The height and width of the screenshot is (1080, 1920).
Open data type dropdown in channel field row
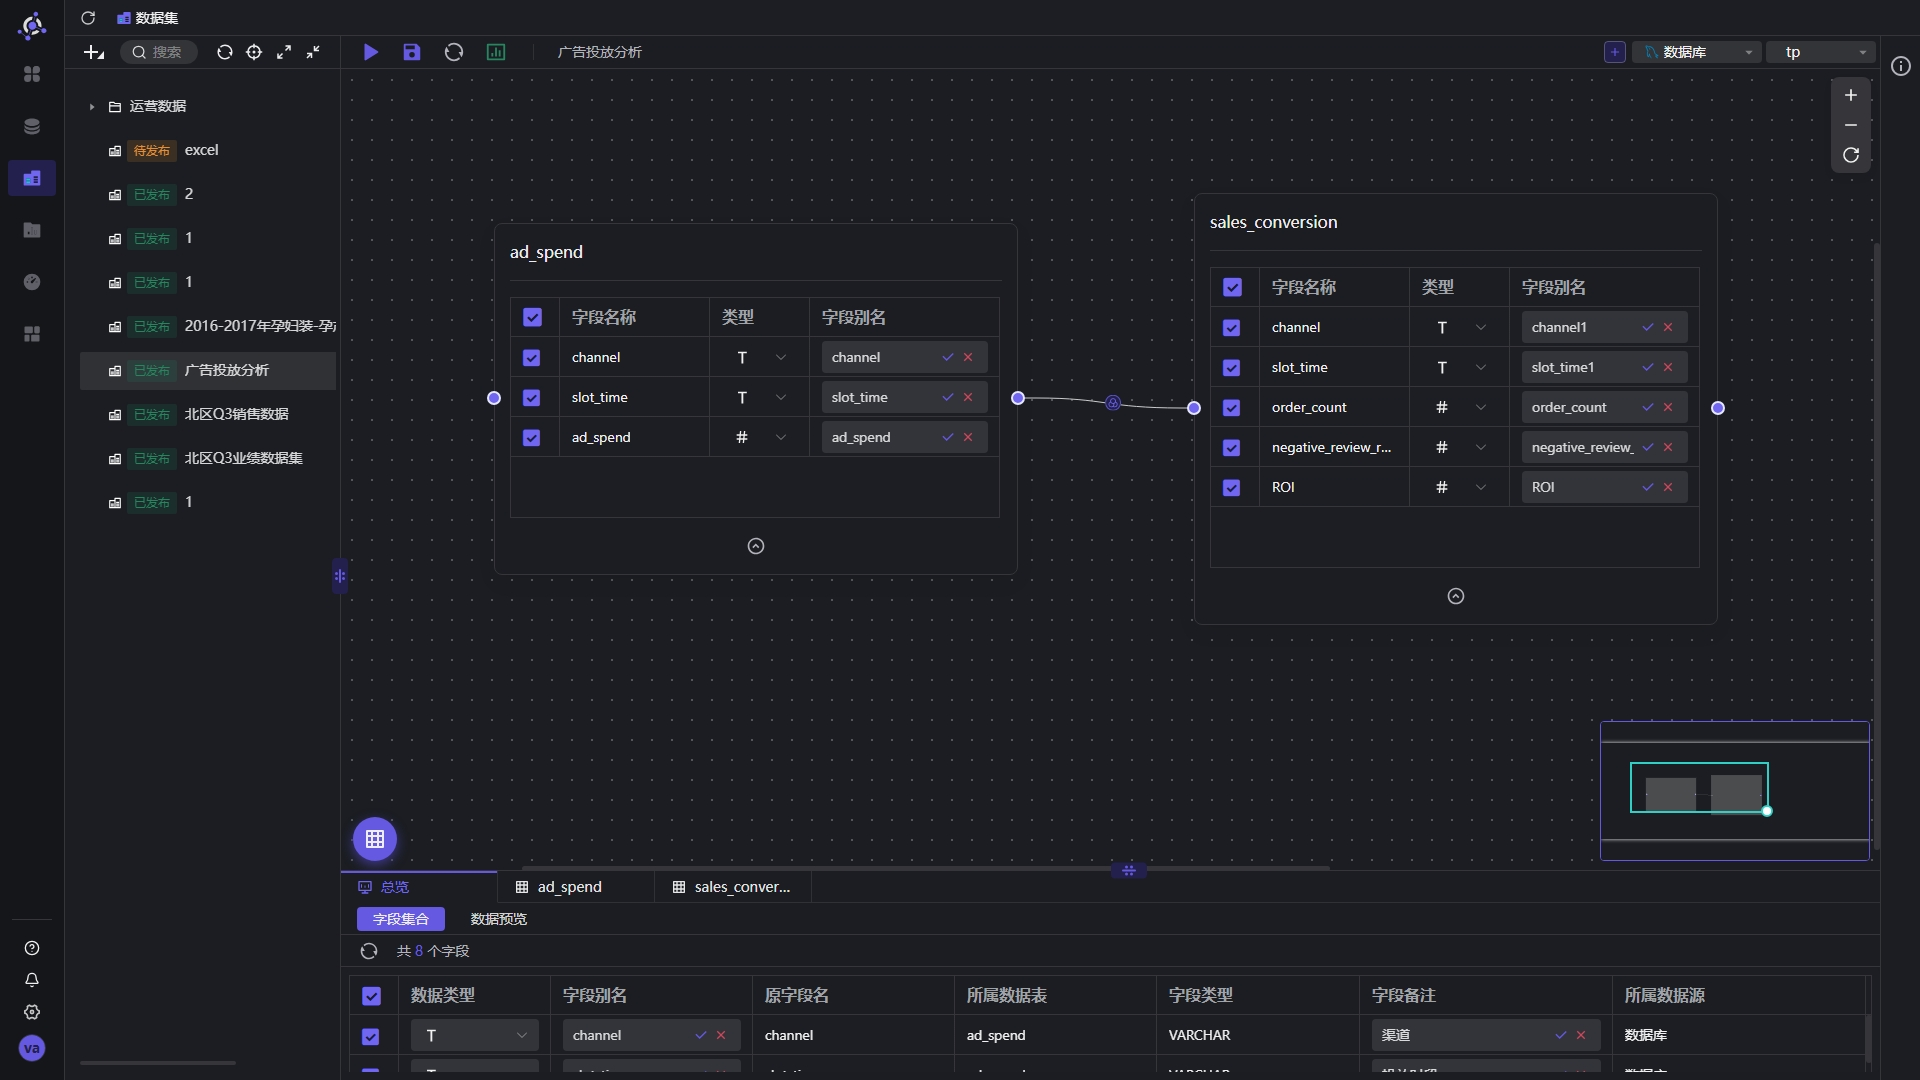[475, 1035]
